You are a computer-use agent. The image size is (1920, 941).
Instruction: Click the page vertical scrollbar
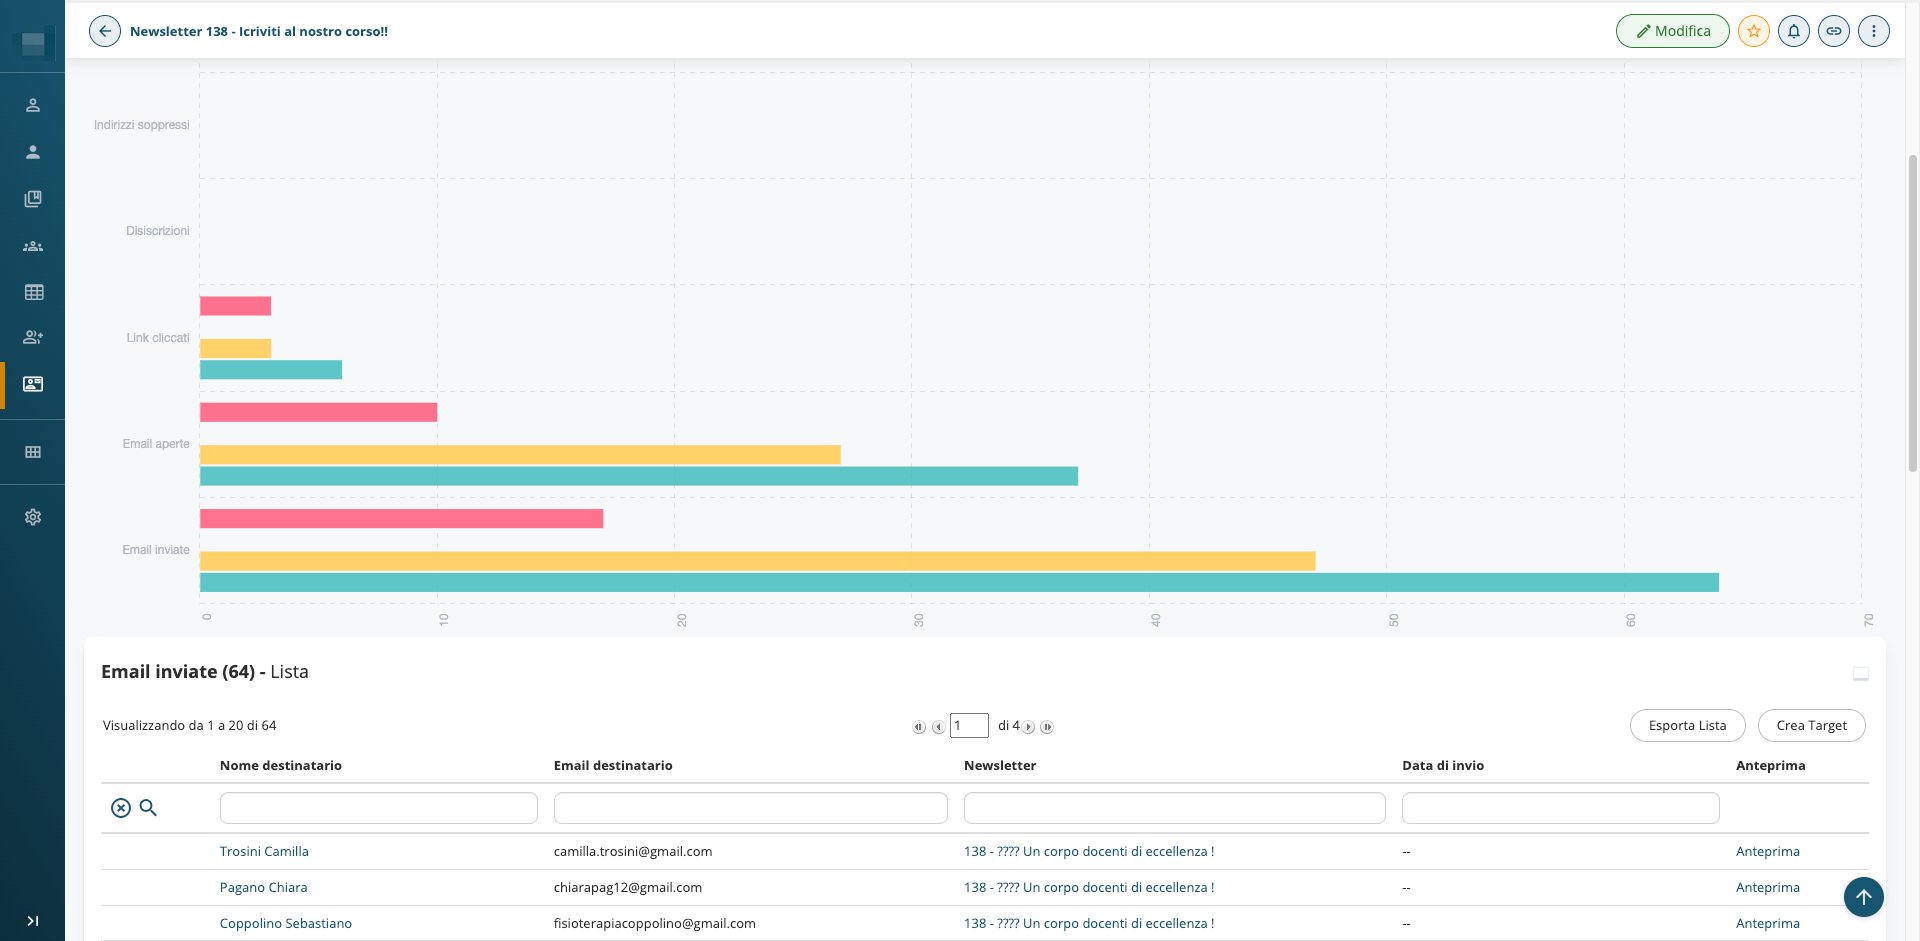pos(1913,312)
